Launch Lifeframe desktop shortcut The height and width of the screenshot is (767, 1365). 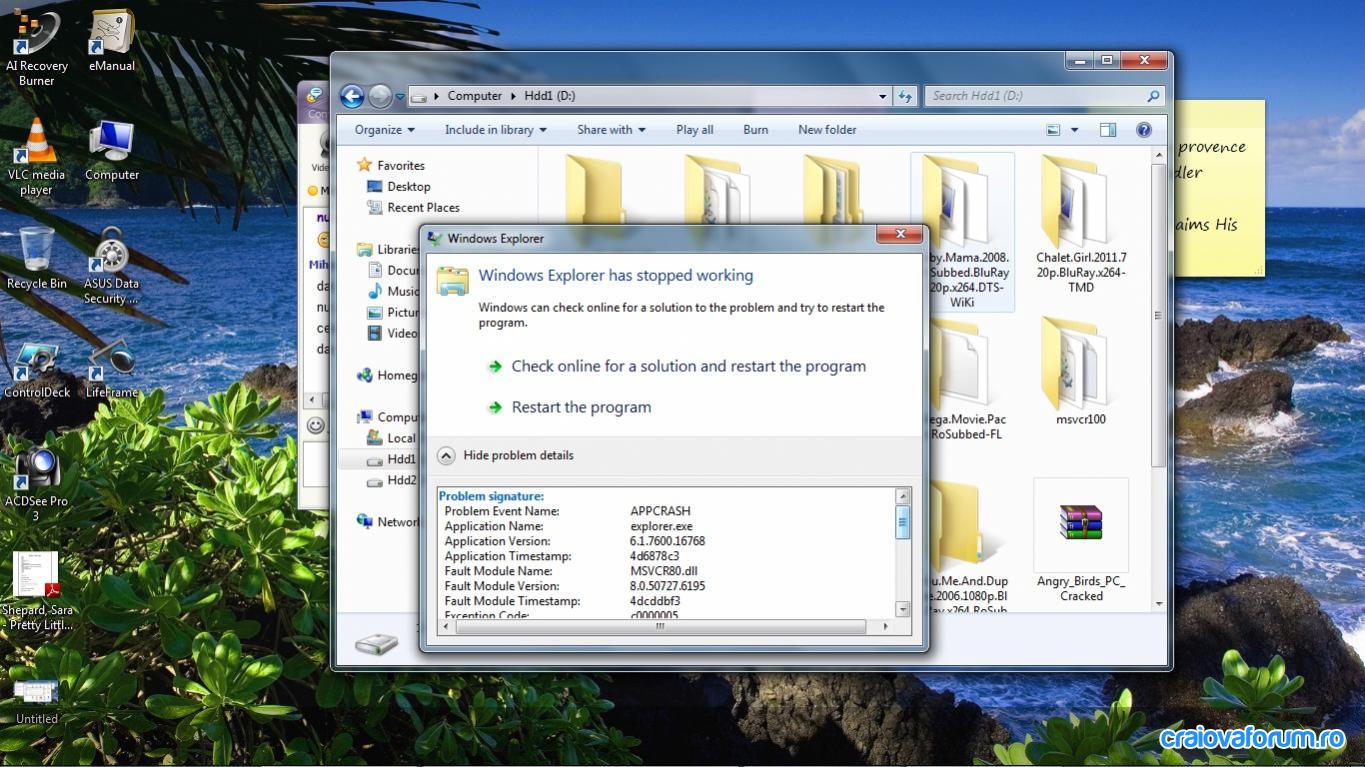coord(112,368)
